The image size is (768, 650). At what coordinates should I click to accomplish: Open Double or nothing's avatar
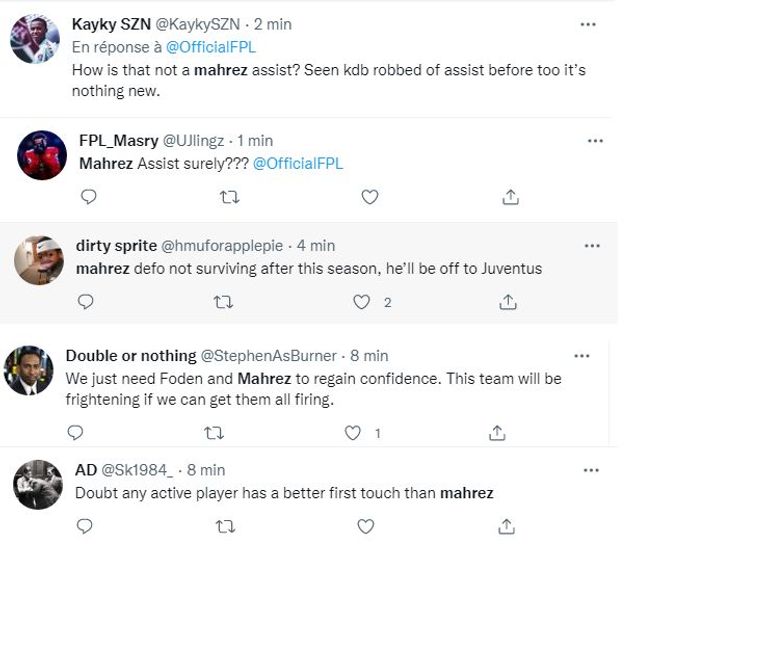(x=28, y=371)
